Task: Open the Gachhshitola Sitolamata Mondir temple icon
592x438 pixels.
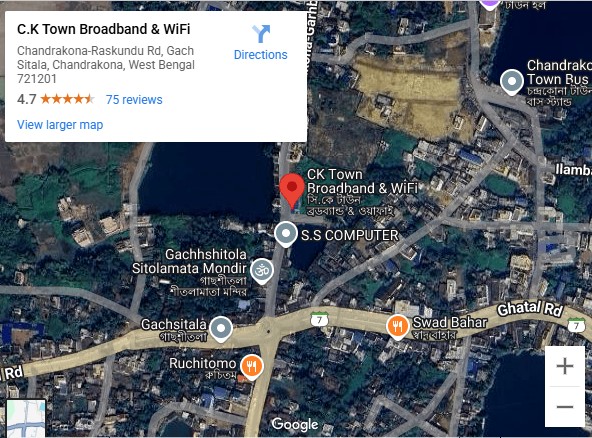Action: 262,271
